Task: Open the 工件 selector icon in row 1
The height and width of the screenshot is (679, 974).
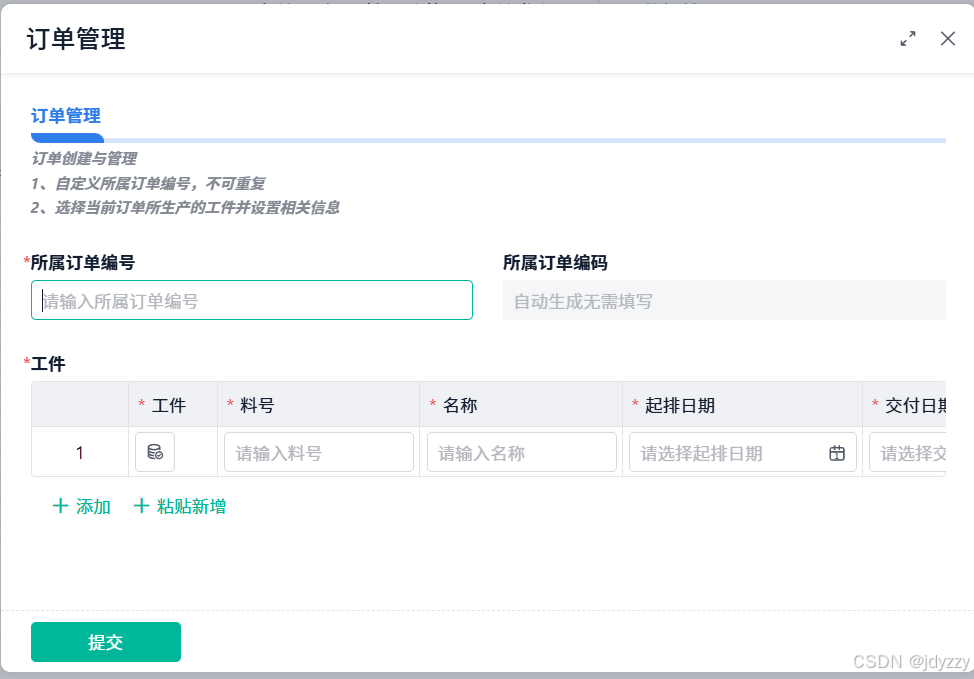Action: coord(155,452)
